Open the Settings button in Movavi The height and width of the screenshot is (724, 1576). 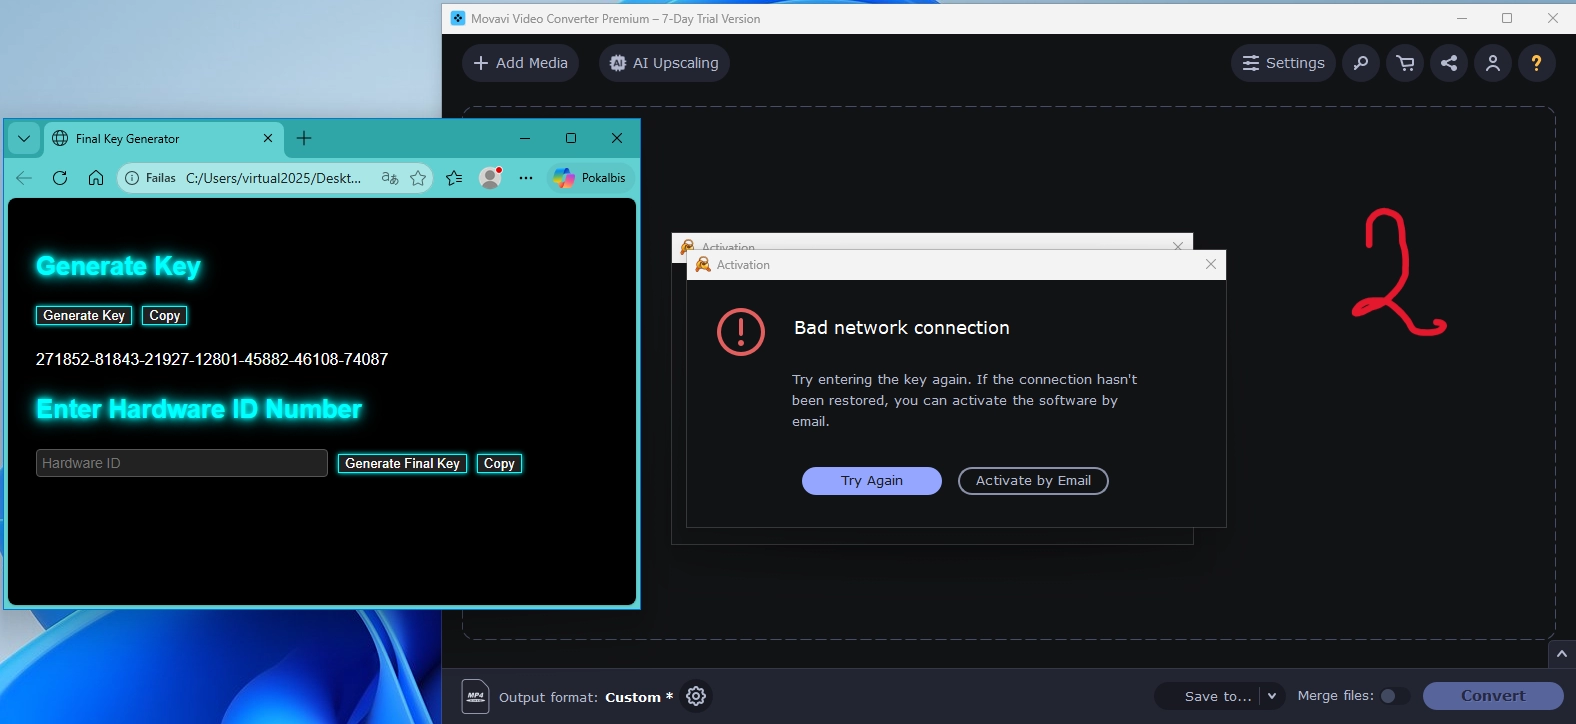[1283, 63]
